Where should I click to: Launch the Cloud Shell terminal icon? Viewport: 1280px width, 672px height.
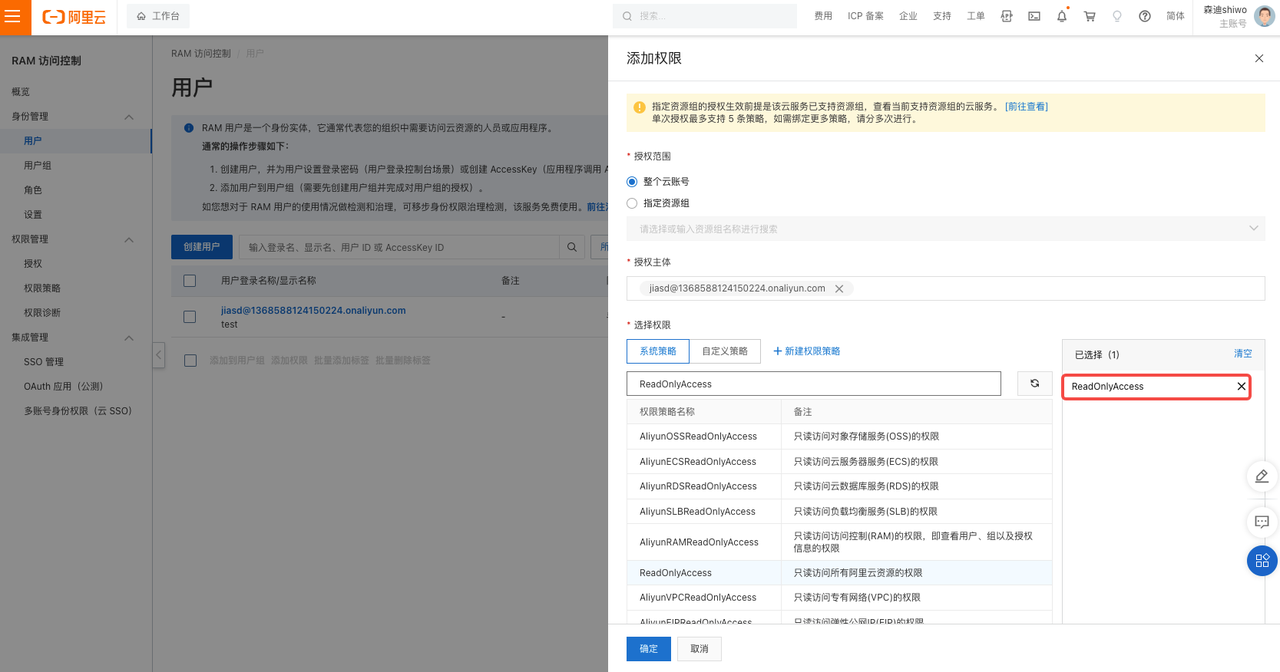[x=1034, y=16]
